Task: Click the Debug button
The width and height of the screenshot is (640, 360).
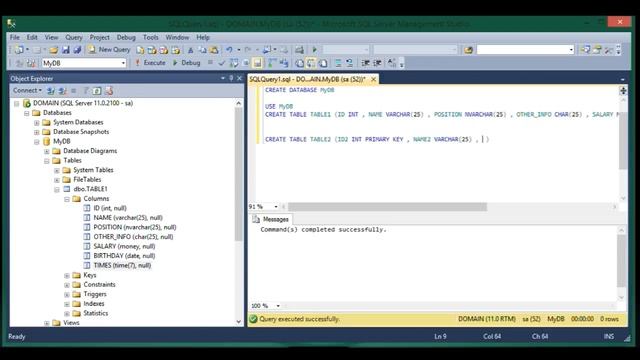Action: coord(186,63)
